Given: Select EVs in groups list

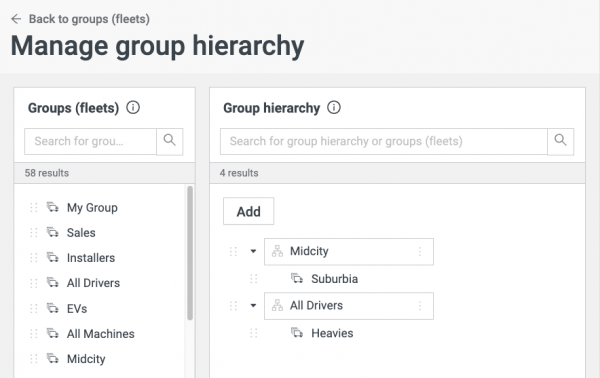Looking at the screenshot, I should [x=77, y=308].
